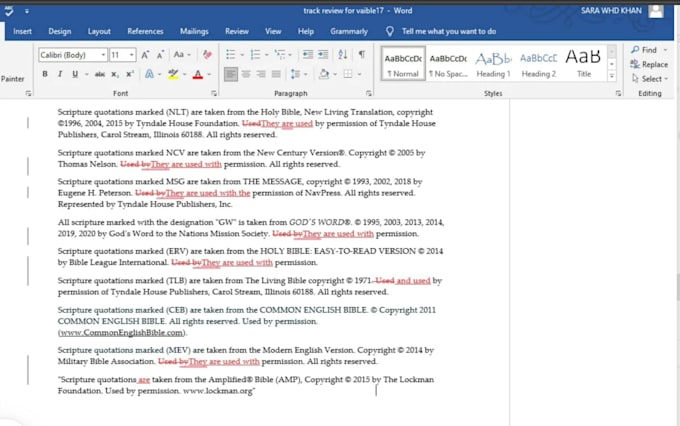Image resolution: width=680 pixels, height=426 pixels.
Task: Open the Insert tab
Action: click(22, 31)
